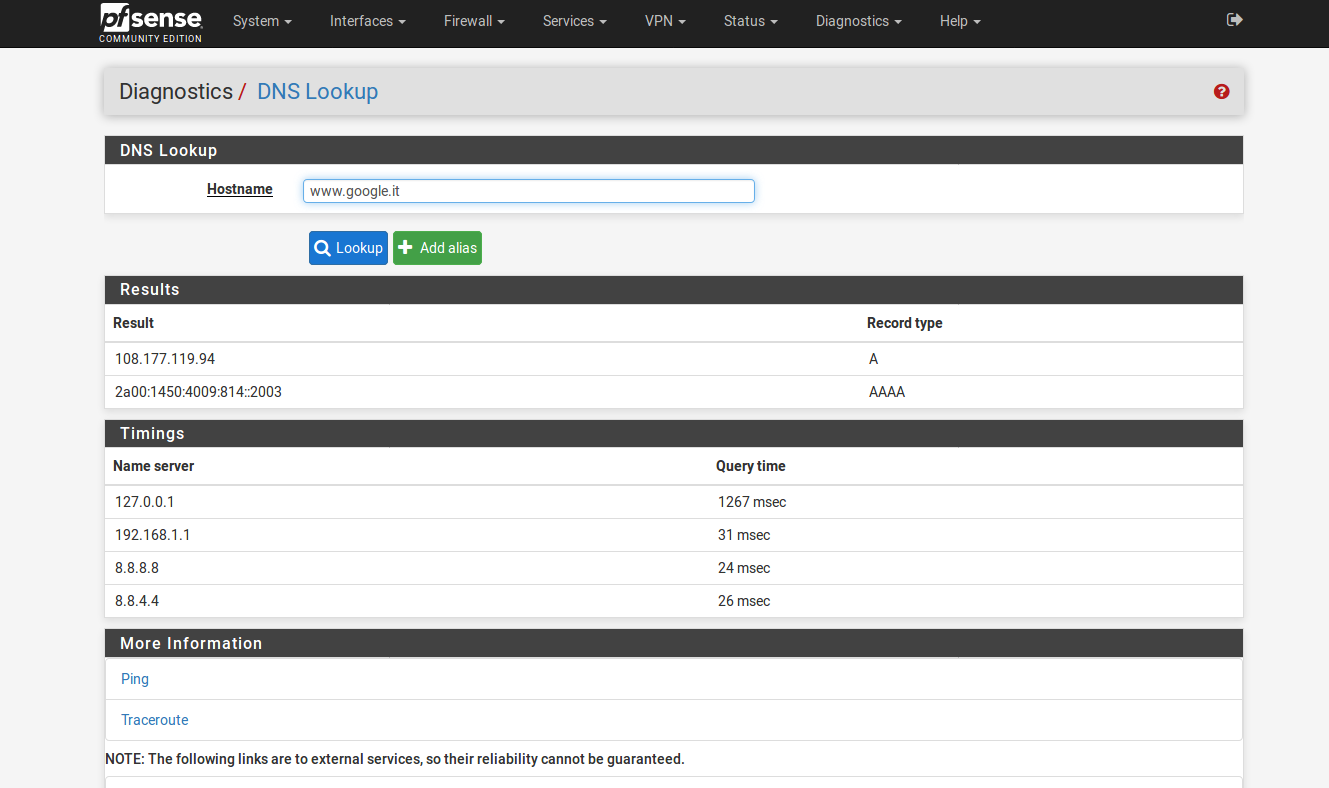The height and width of the screenshot is (788, 1329).
Task: Open the VPN menu
Action: [x=665, y=21]
